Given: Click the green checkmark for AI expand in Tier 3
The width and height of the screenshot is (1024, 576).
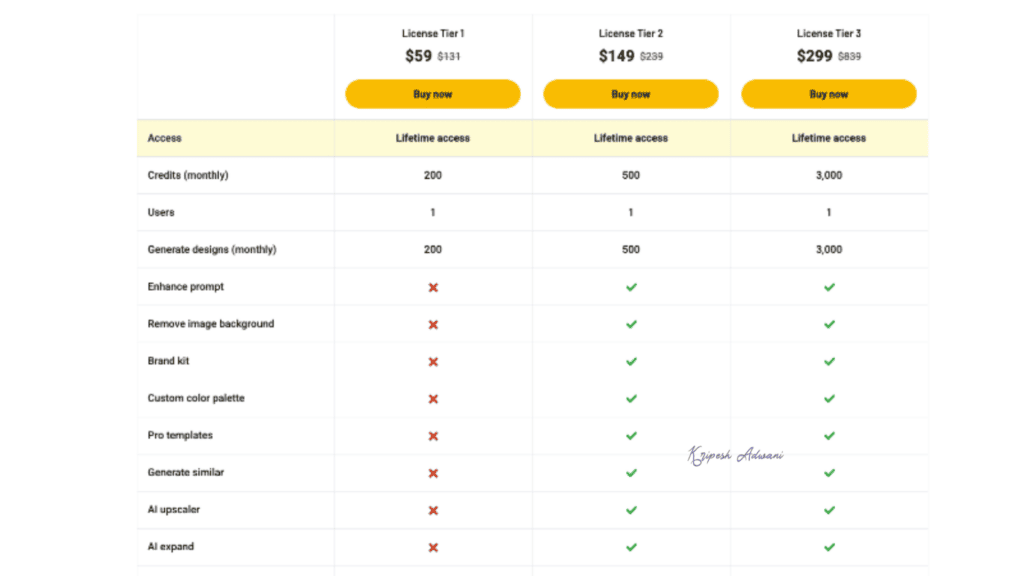Looking at the screenshot, I should 828,547.
